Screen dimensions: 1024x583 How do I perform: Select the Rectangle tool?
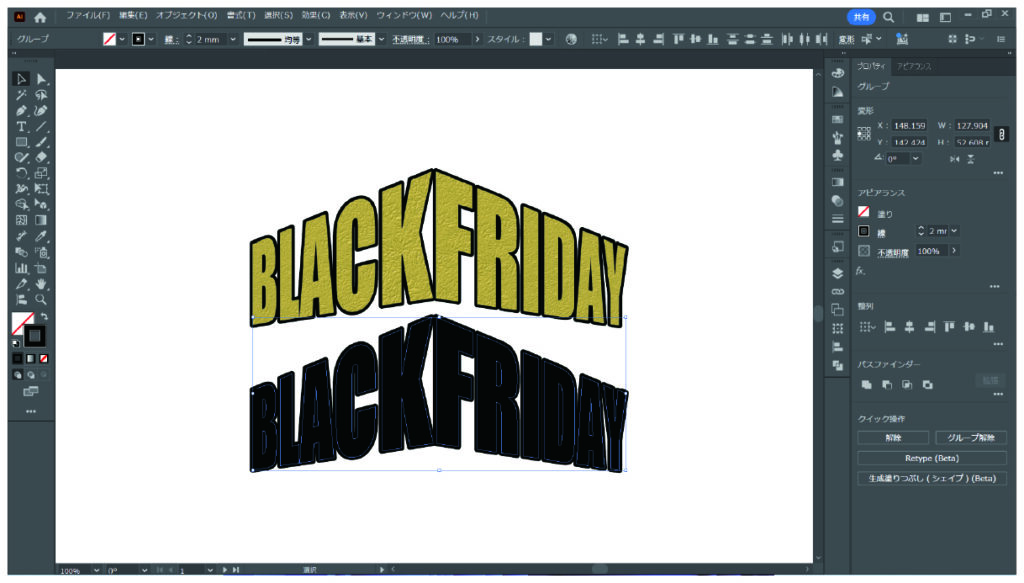pyautogui.click(x=21, y=142)
